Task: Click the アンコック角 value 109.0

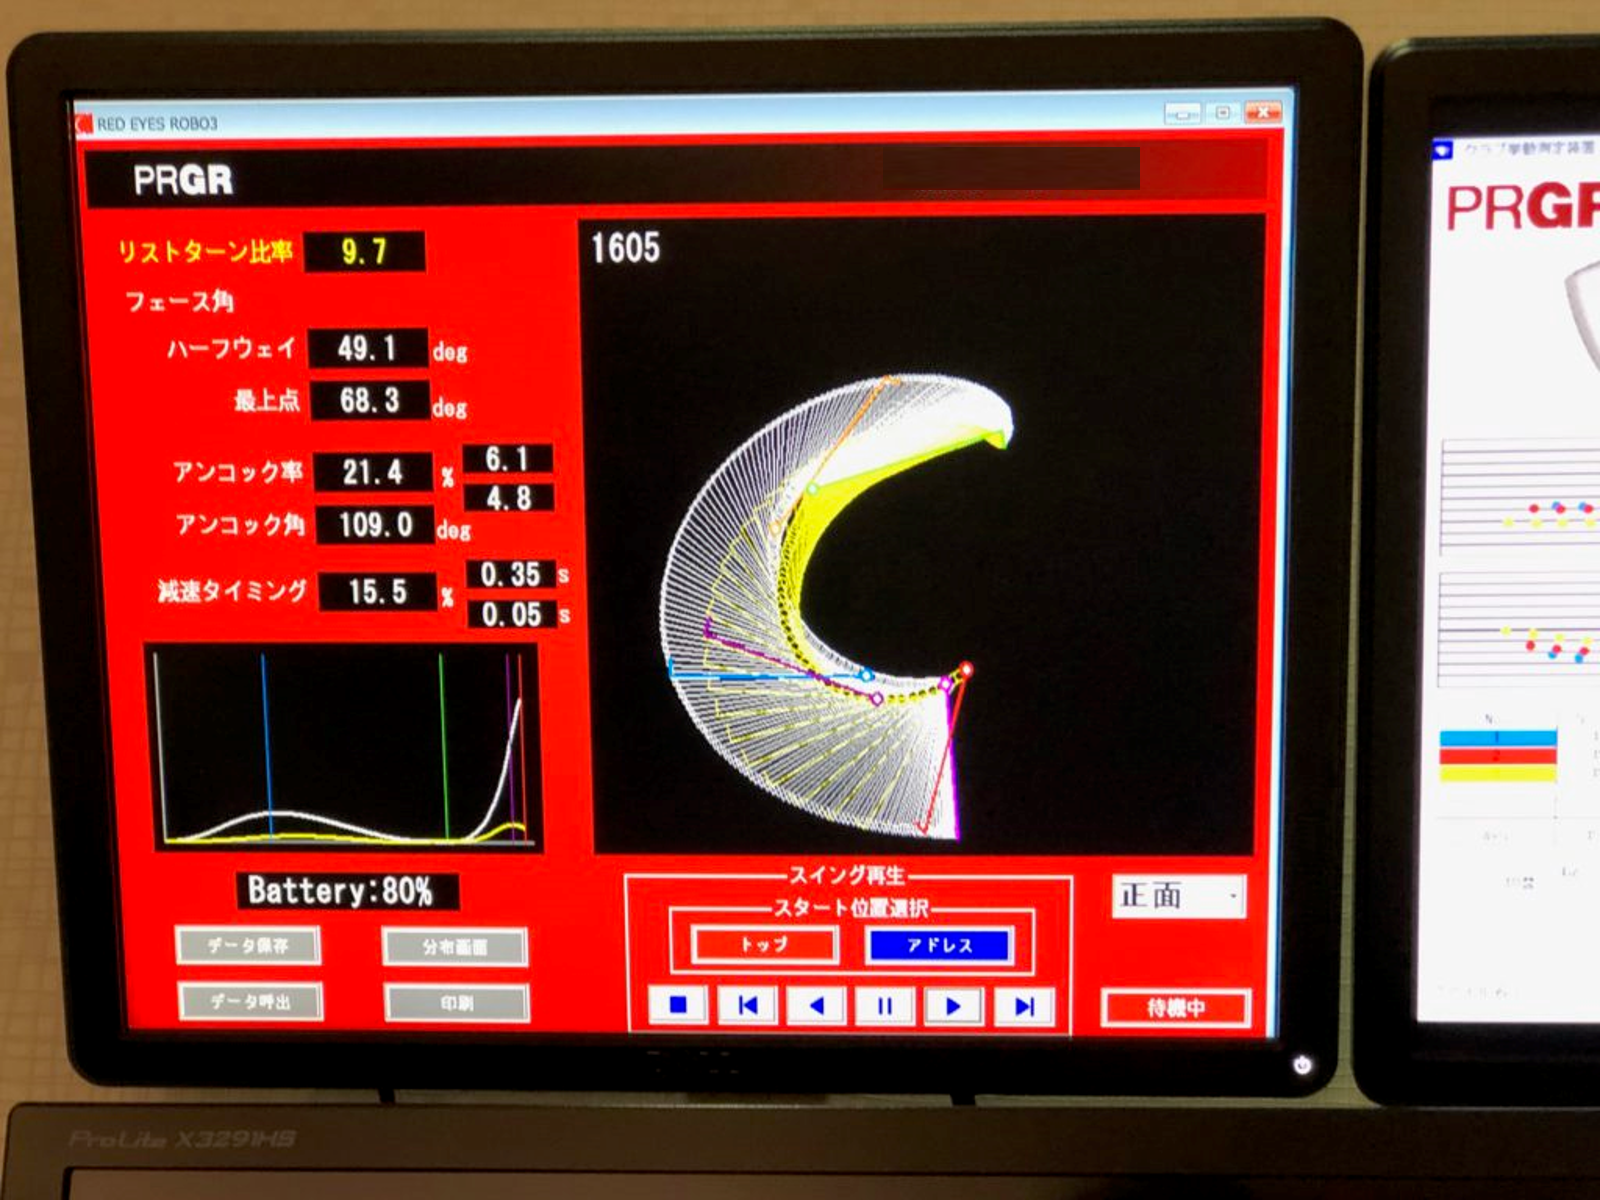Action: (375, 525)
